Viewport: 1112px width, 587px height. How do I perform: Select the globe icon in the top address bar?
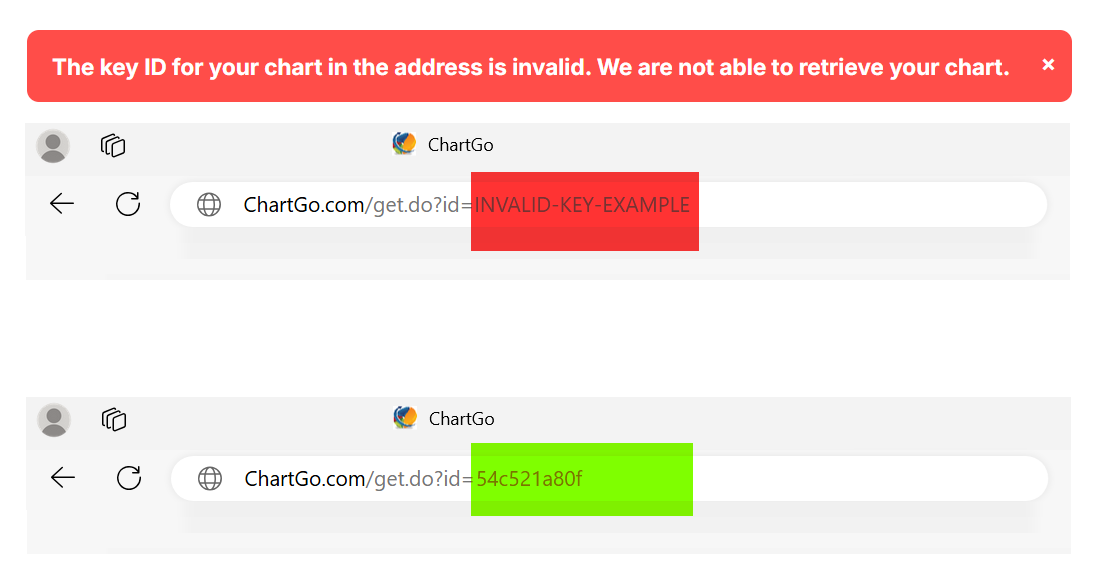pyautogui.click(x=210, y=204)
